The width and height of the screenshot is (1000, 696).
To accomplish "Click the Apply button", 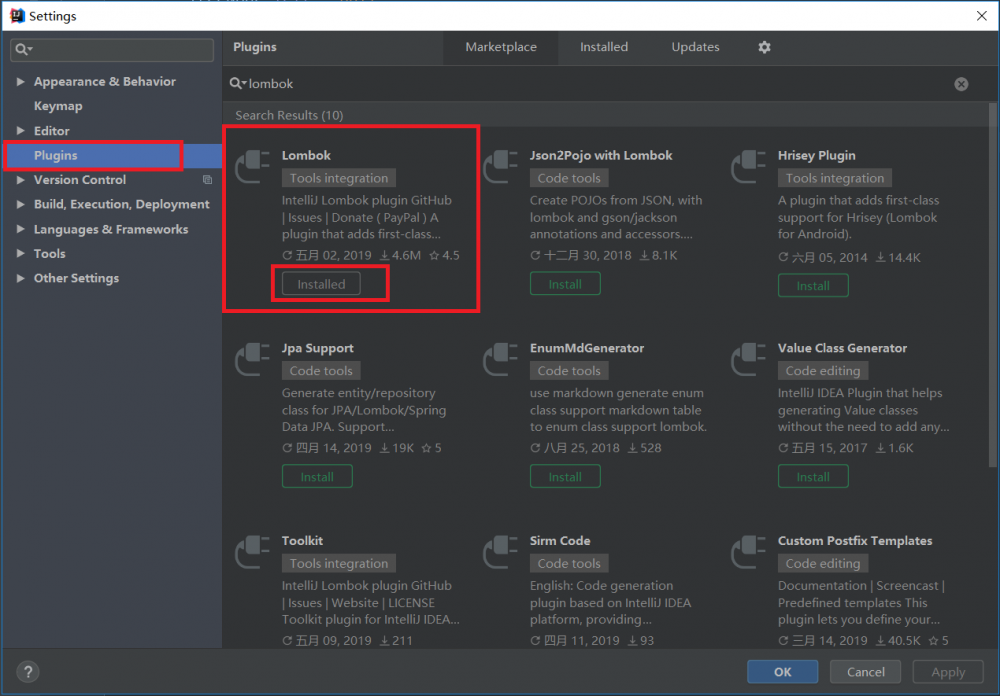I will point(948,672).
